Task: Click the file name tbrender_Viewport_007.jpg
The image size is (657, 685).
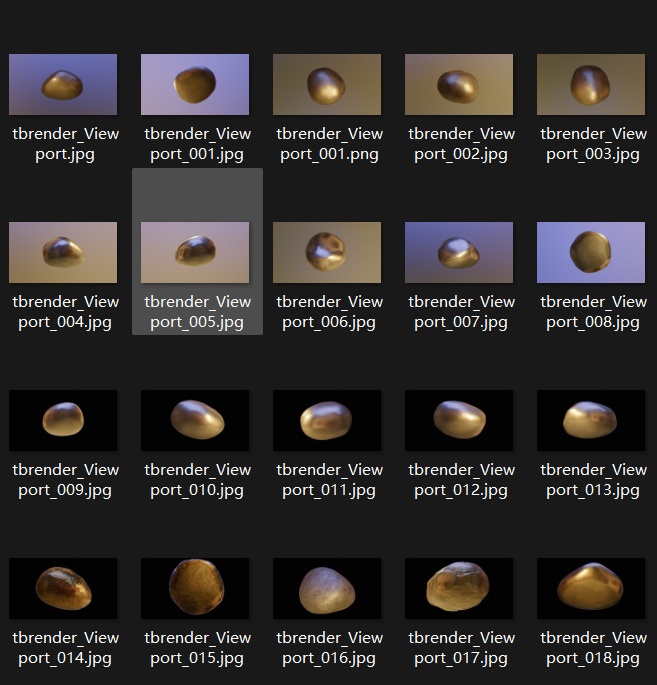Action: point(461,312)
